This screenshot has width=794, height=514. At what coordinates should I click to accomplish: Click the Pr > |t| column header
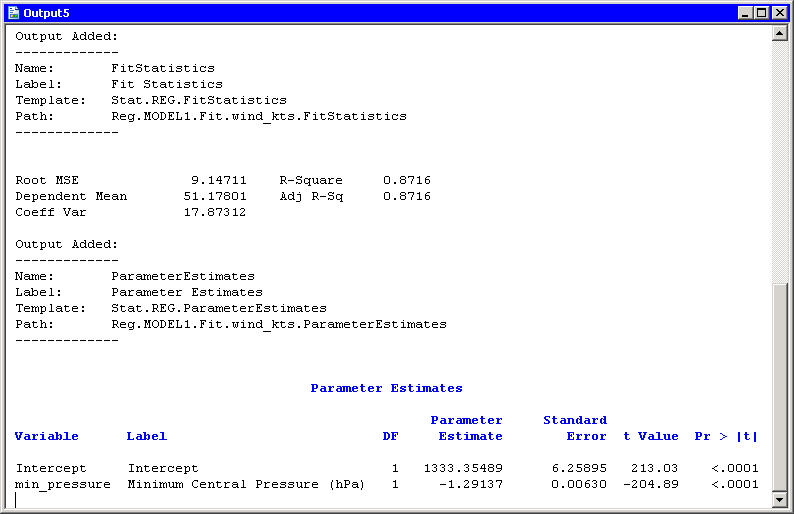(726, 437)
